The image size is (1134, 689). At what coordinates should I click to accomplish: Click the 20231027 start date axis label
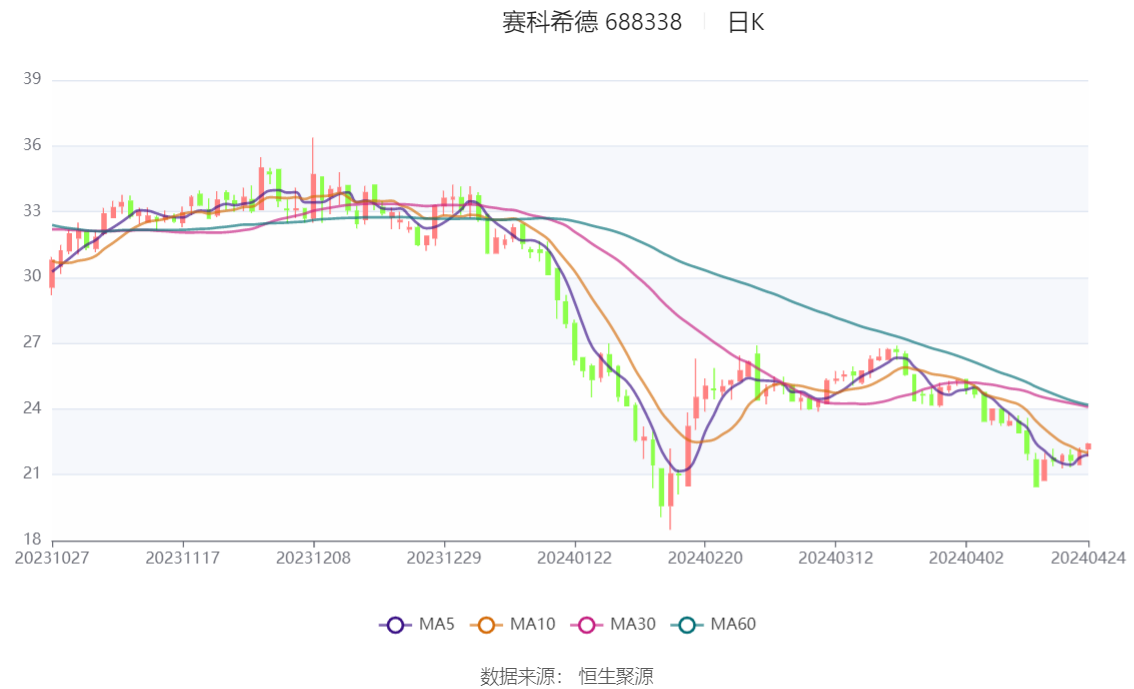point(52,558)
